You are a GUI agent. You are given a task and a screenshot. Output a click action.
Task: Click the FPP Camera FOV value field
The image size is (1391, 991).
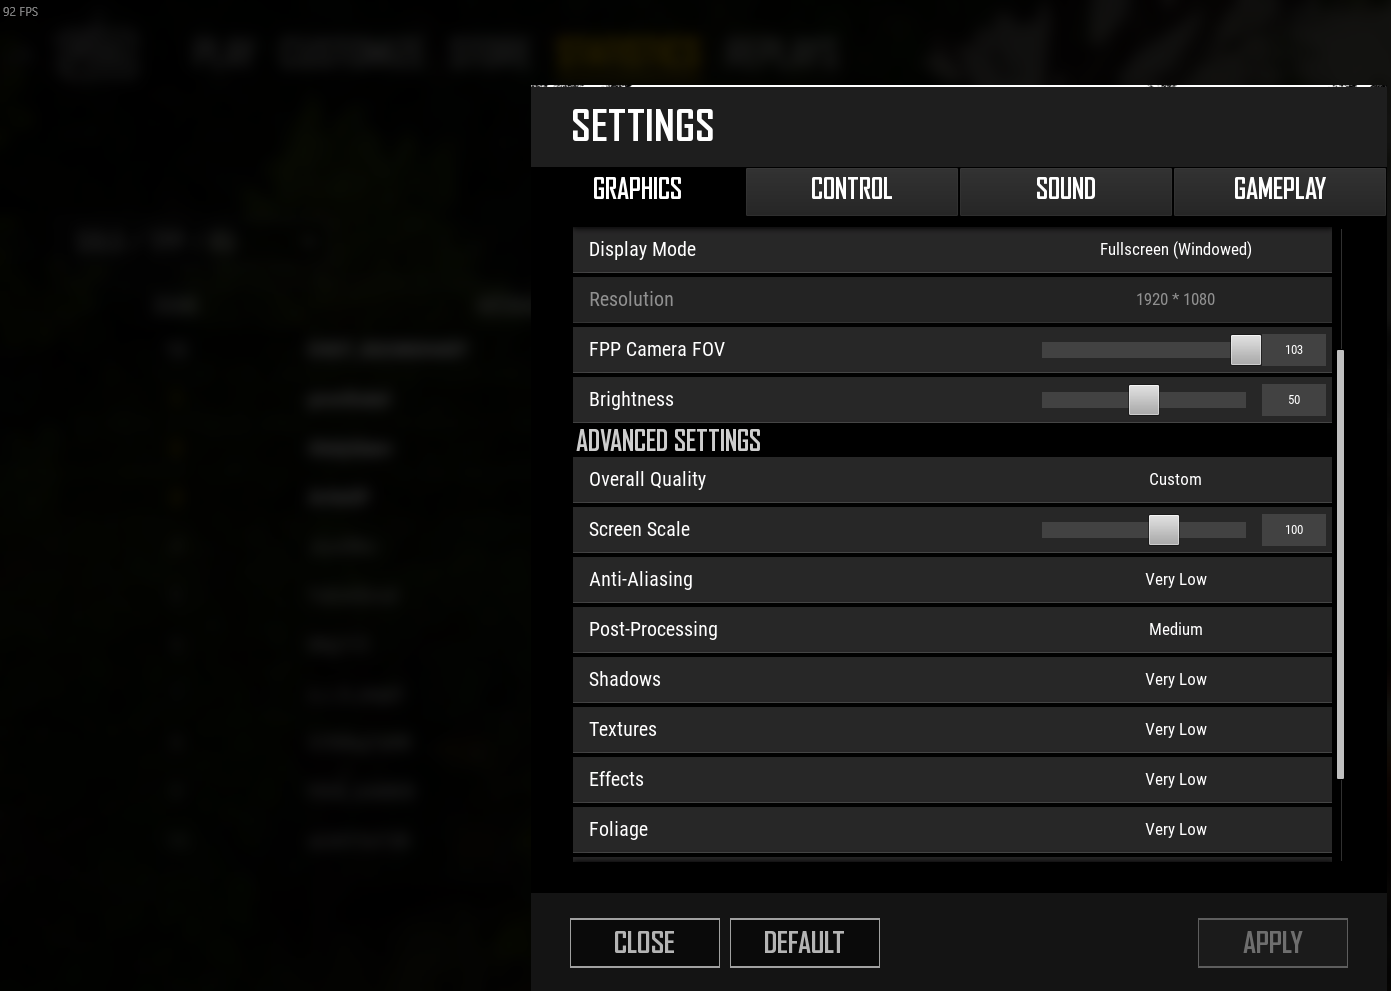tap(1294, 350)
